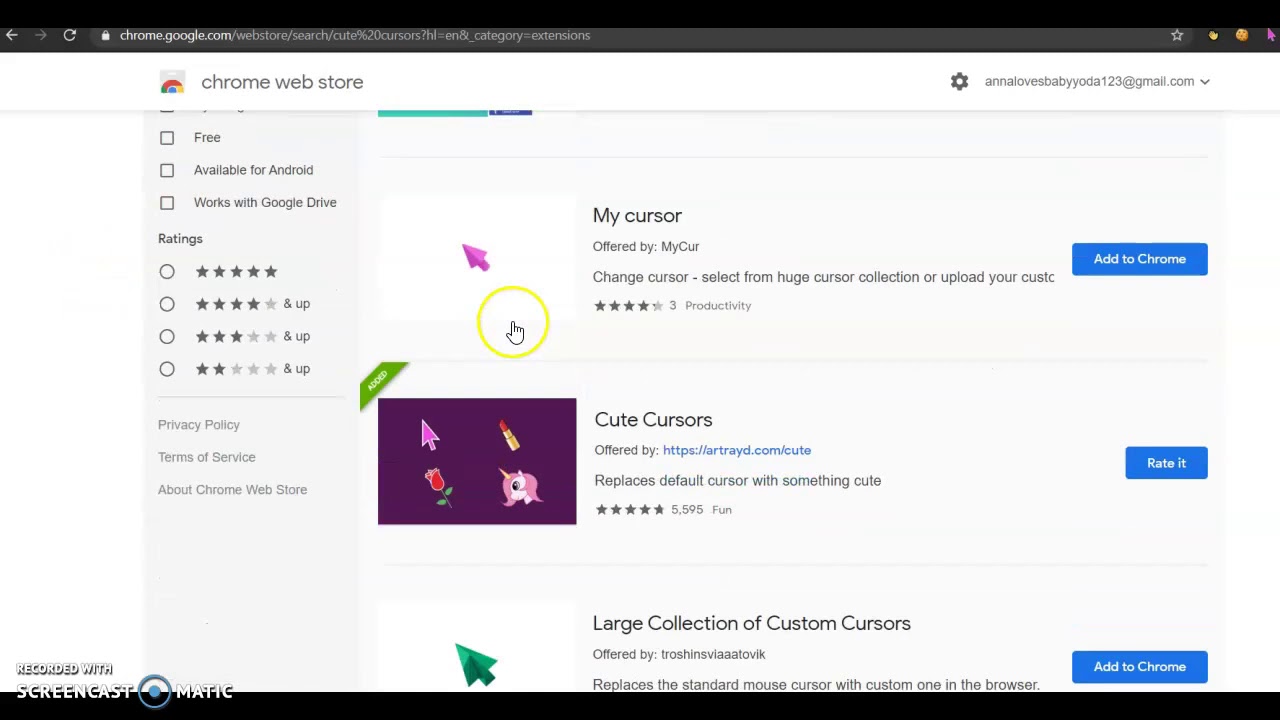Visit the https://artrayd.com/cute link
The width and height of the screenshot is (1280, 720).
tap(737, 450)
